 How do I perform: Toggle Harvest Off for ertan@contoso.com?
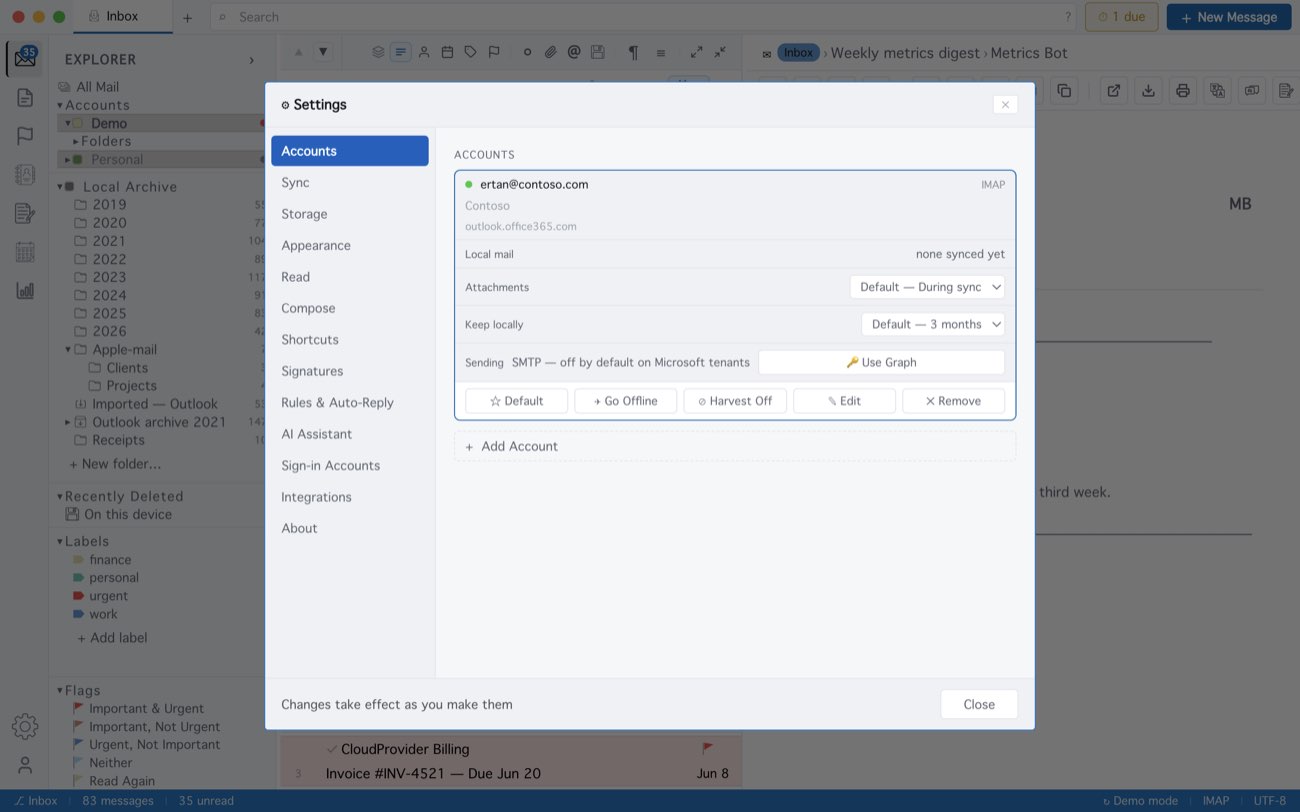[735, 401]
